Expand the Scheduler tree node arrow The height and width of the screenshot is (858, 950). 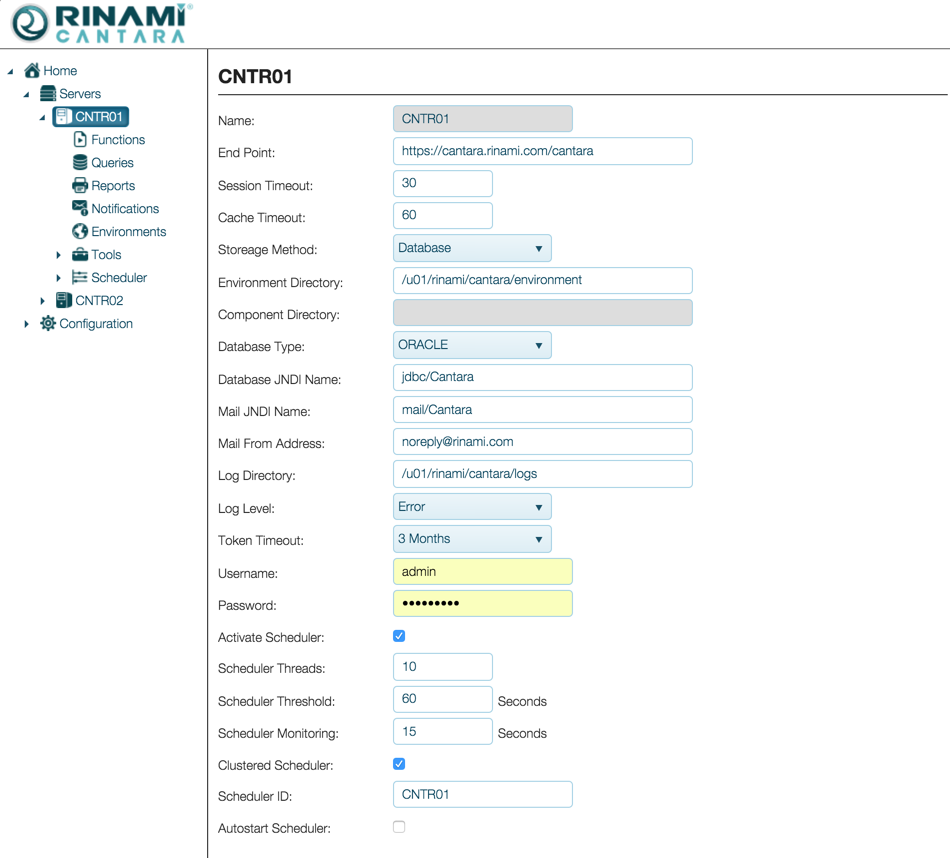(x=59, y=278)
